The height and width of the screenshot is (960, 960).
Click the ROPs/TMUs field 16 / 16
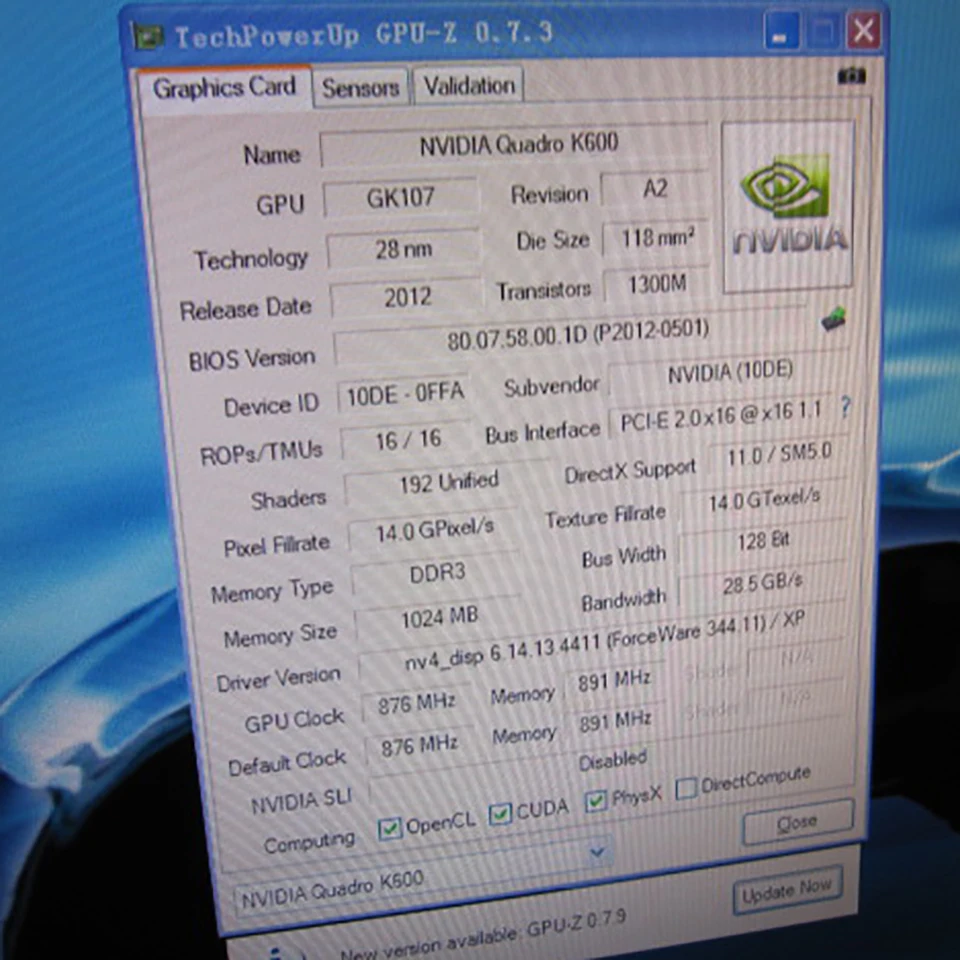coord(408,440)
